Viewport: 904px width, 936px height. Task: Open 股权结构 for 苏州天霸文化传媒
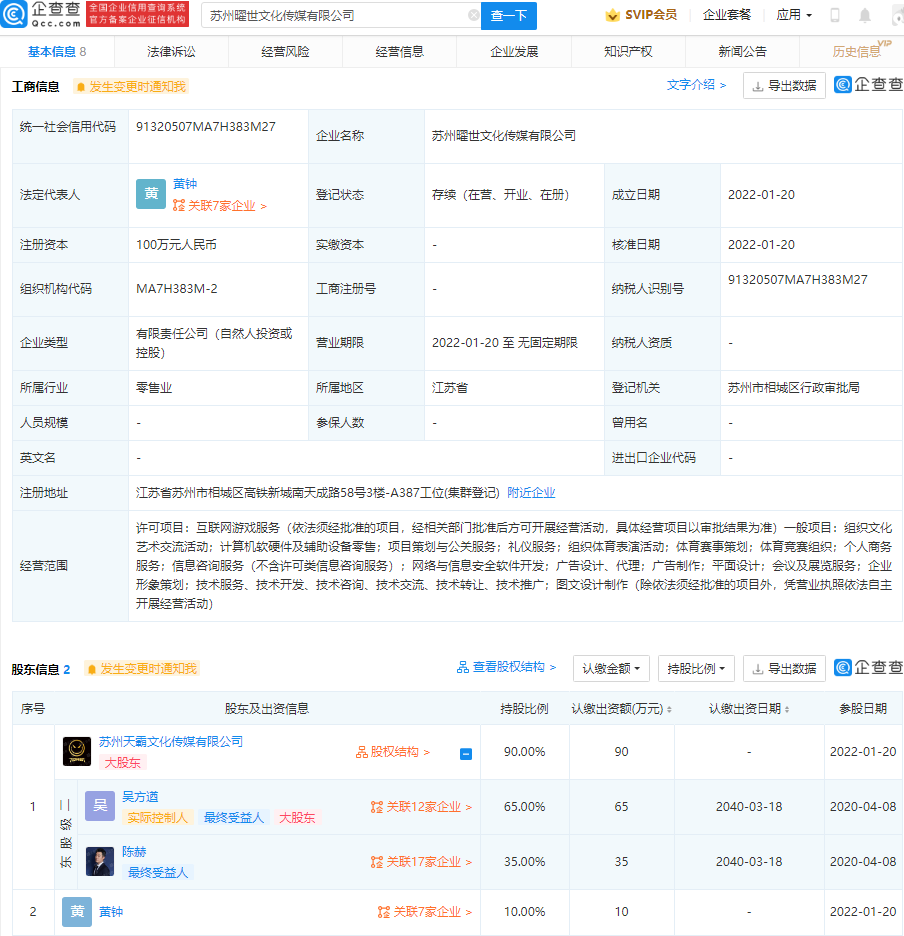pyautogui.click(x=393, y=752)
